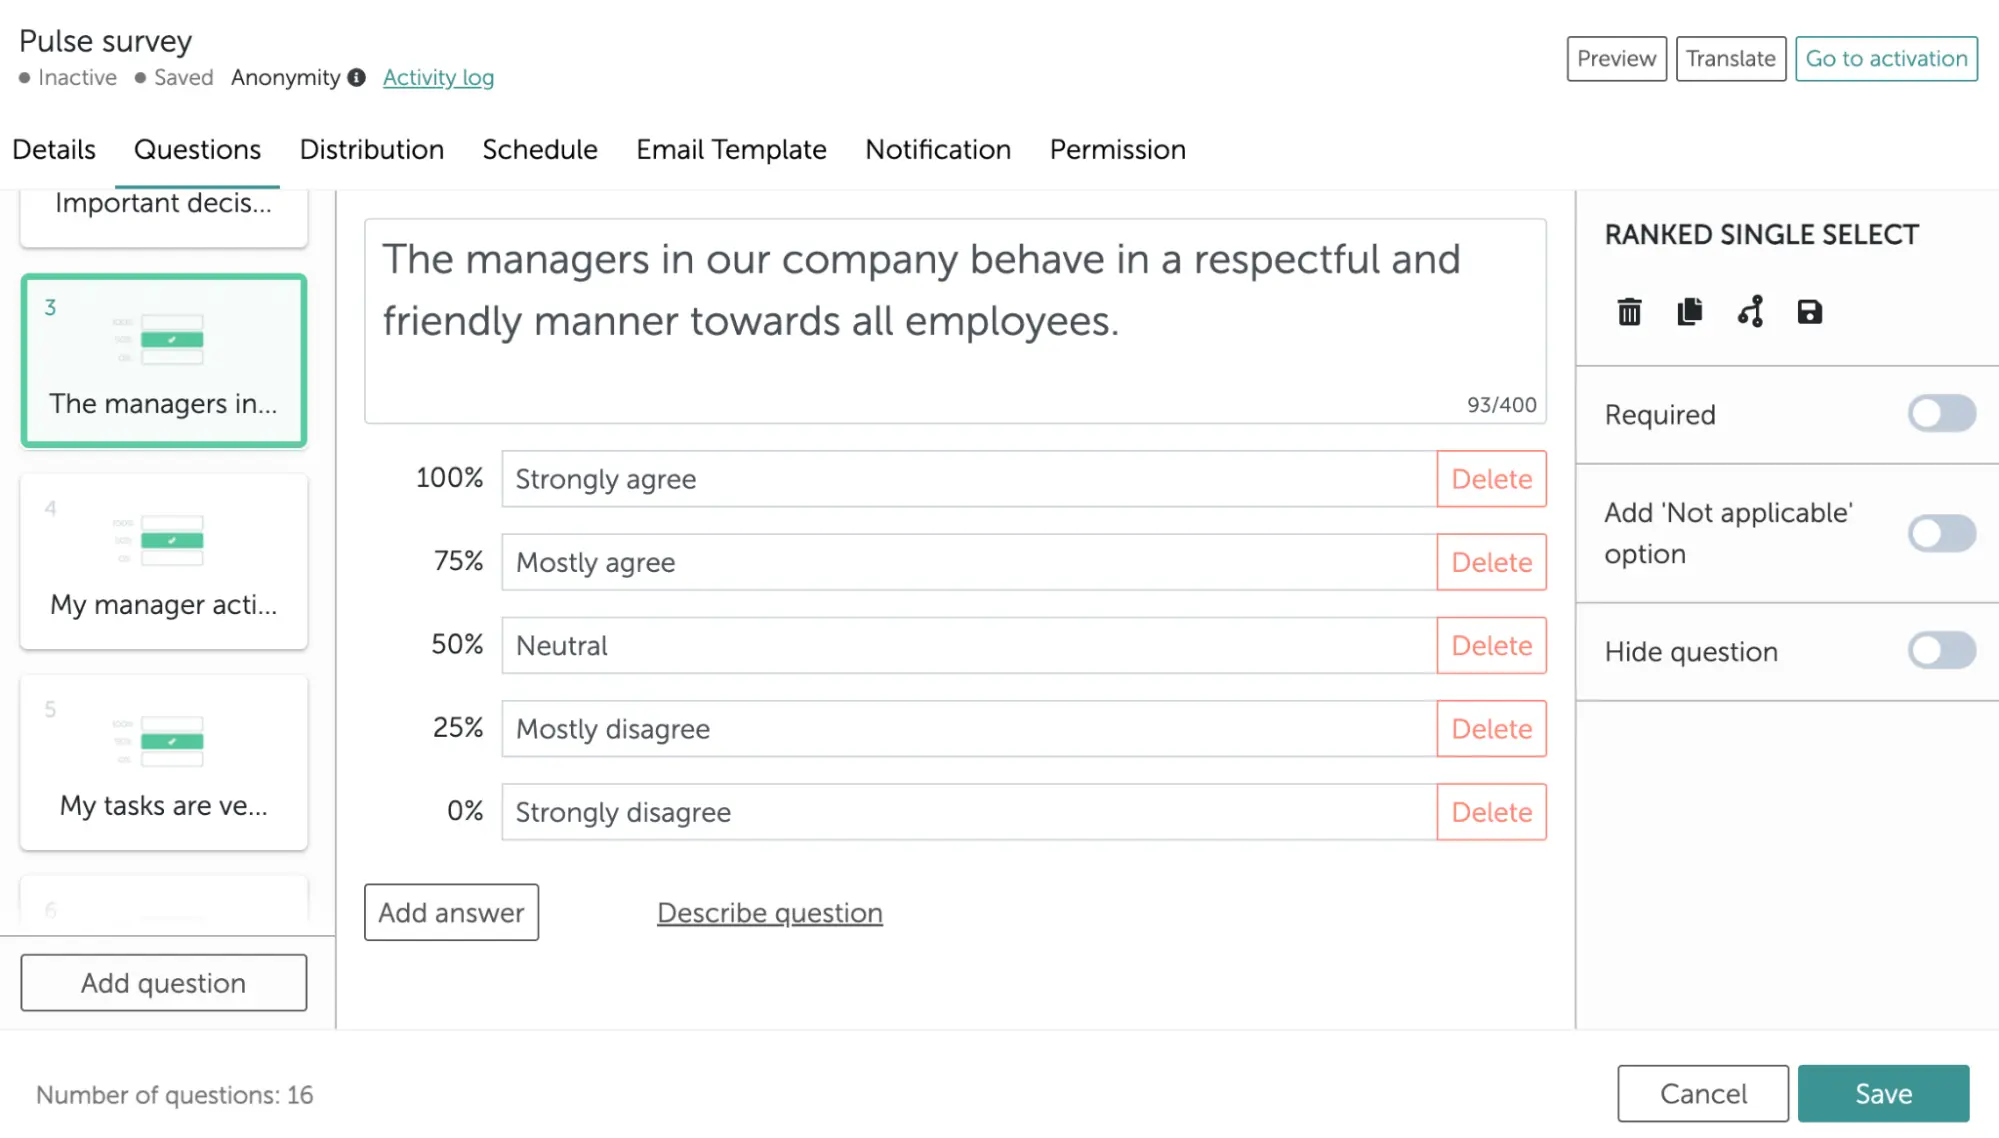Image resolution: width=1999 pixels, height=1138 pixels.
Task: Turn on the 'Not applicable' option toggle
Action: click(1940, 533)
